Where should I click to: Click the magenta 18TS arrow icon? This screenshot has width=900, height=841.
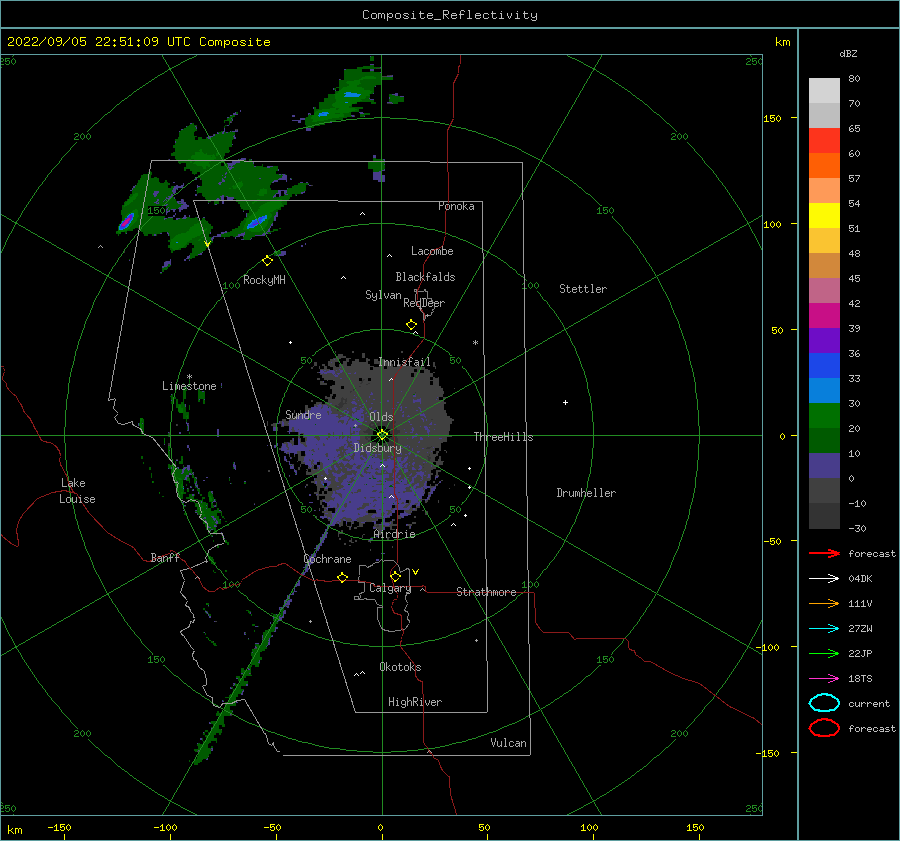(x=824, y=679)
